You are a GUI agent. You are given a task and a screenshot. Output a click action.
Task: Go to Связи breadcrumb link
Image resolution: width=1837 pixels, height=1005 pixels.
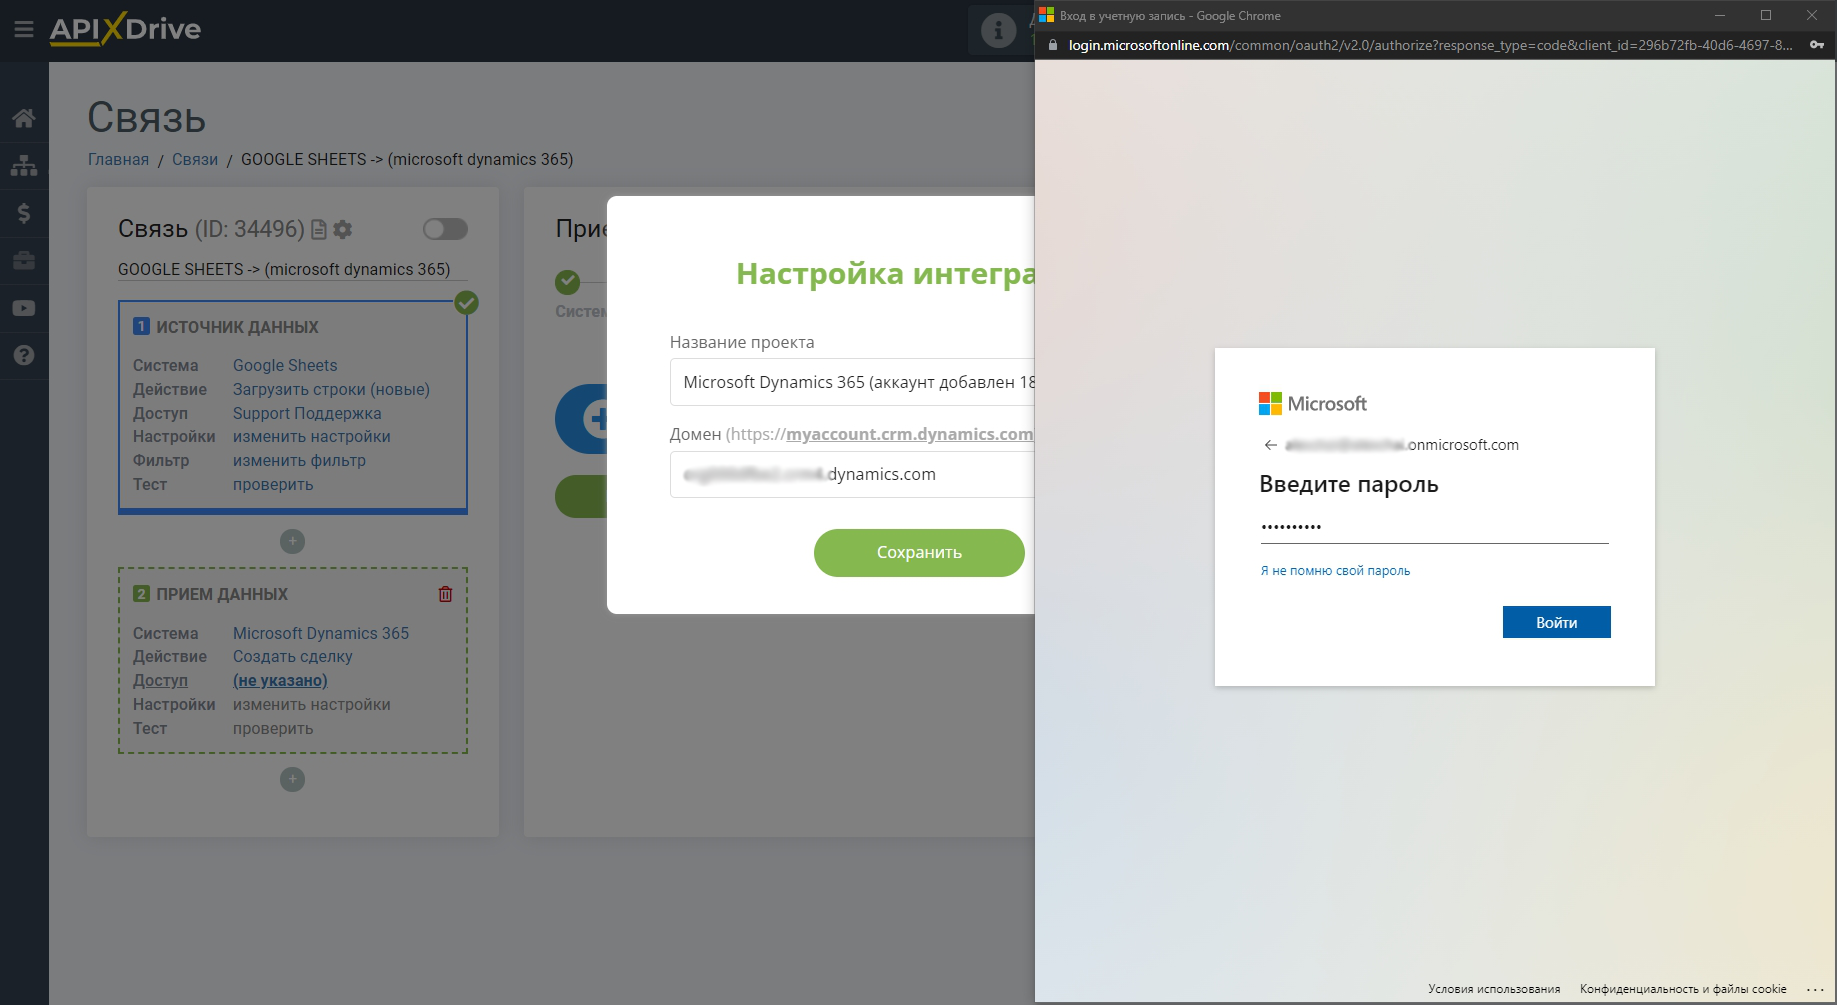pyautogui.click(x=195, y=159)
